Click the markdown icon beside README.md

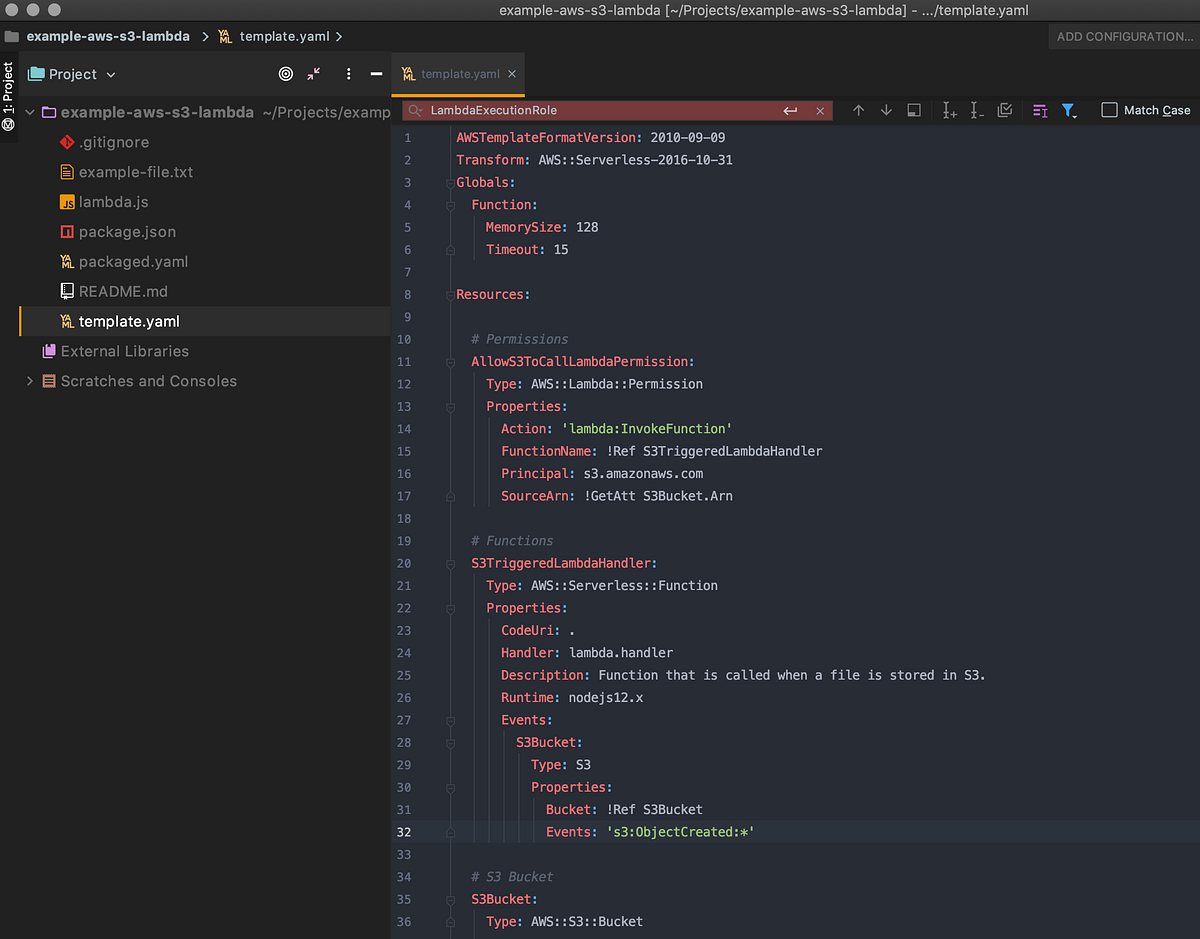[67, 292]
